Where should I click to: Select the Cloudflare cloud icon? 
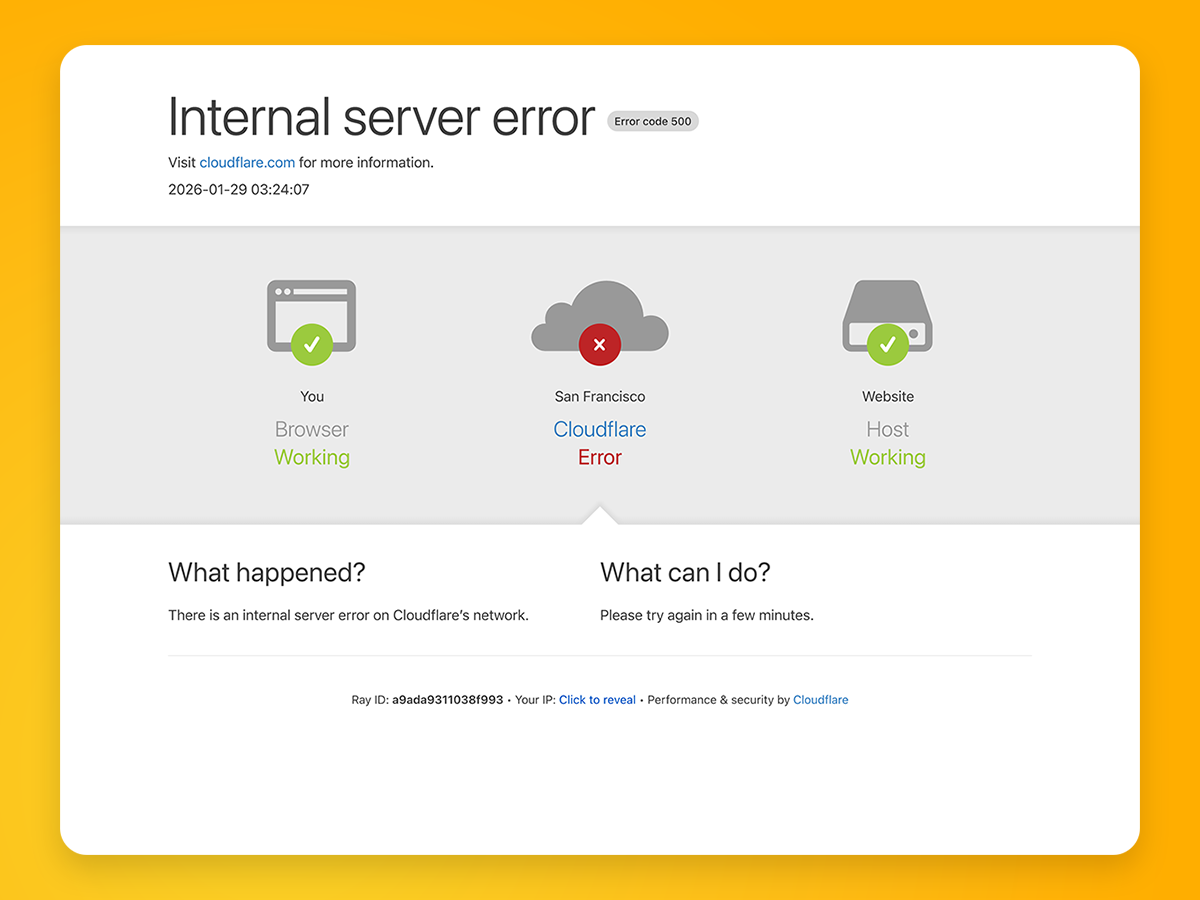599,315
